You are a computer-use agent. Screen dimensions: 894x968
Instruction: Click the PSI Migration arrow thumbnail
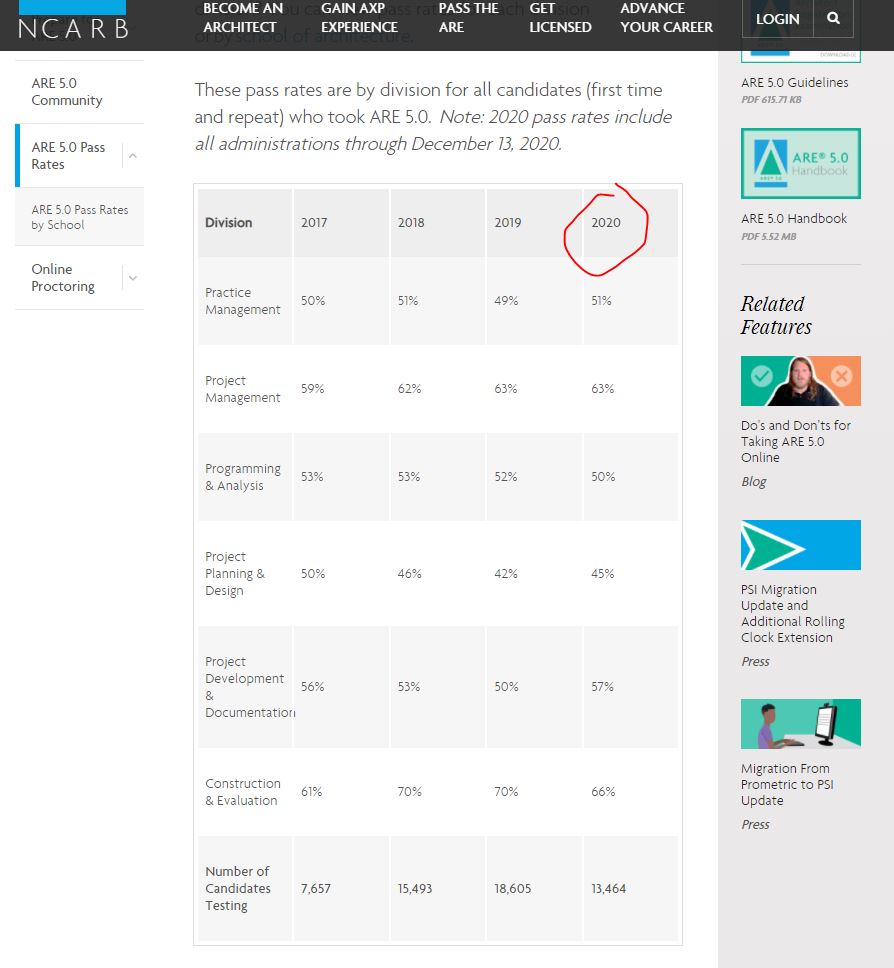click(801, 545)
